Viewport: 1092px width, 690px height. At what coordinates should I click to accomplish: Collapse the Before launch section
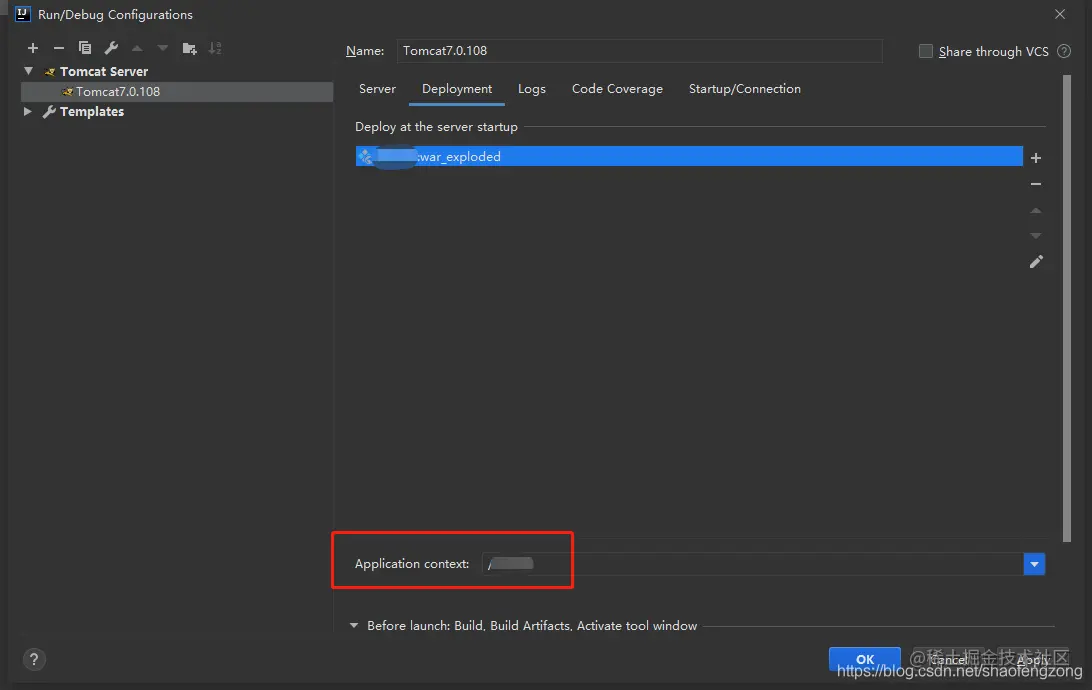point(354,625)
